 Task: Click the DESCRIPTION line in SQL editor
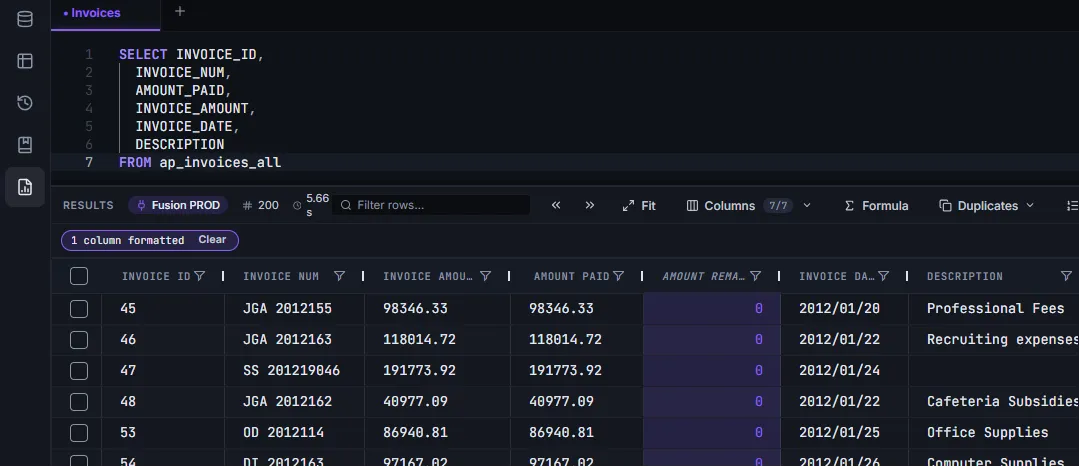[180, 145]
